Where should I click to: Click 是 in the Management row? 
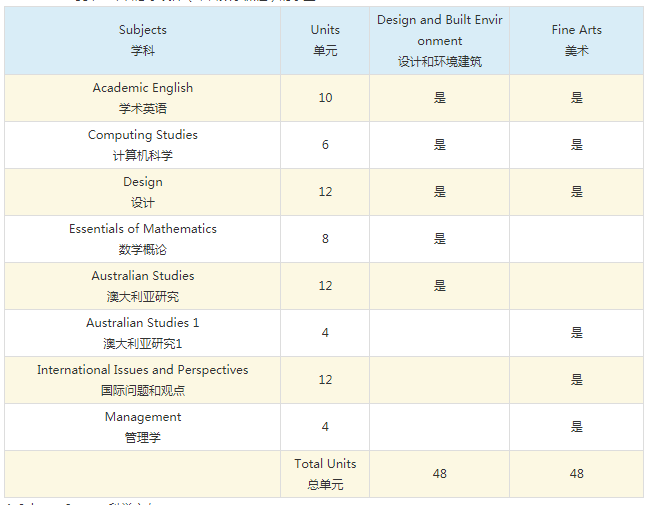pyautogui.click(x=577, y=427)
